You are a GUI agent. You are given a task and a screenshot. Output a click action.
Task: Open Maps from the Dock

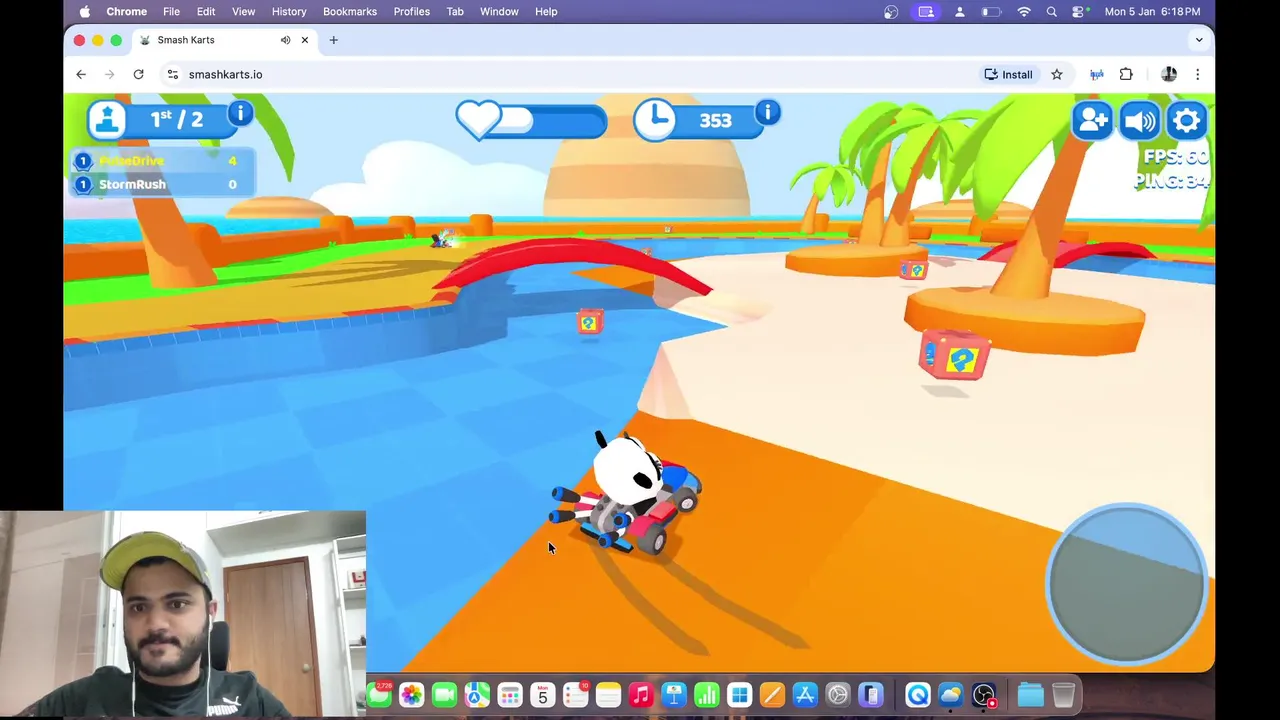coord(477,695)
